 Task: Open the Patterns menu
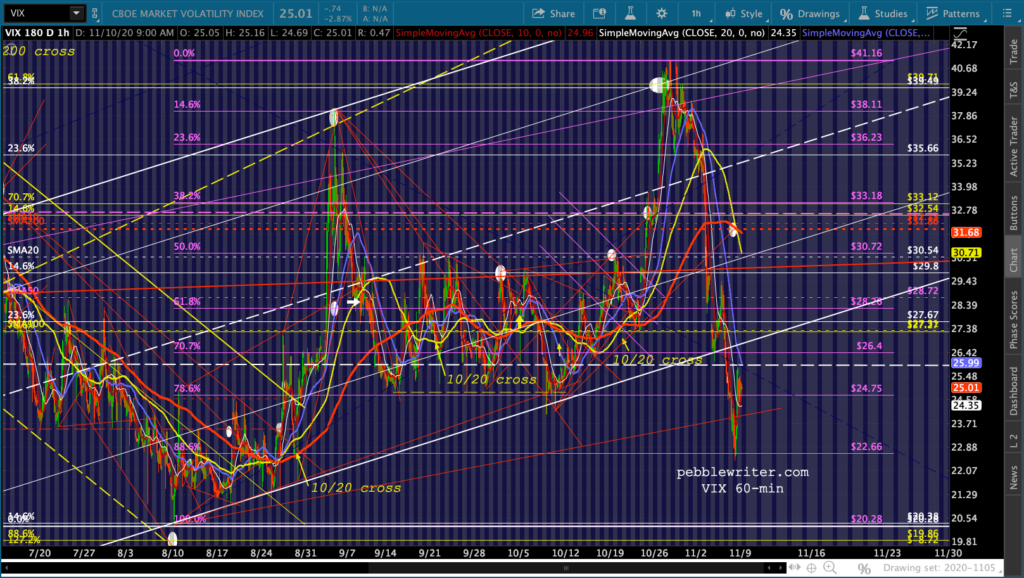coord(953,13)
